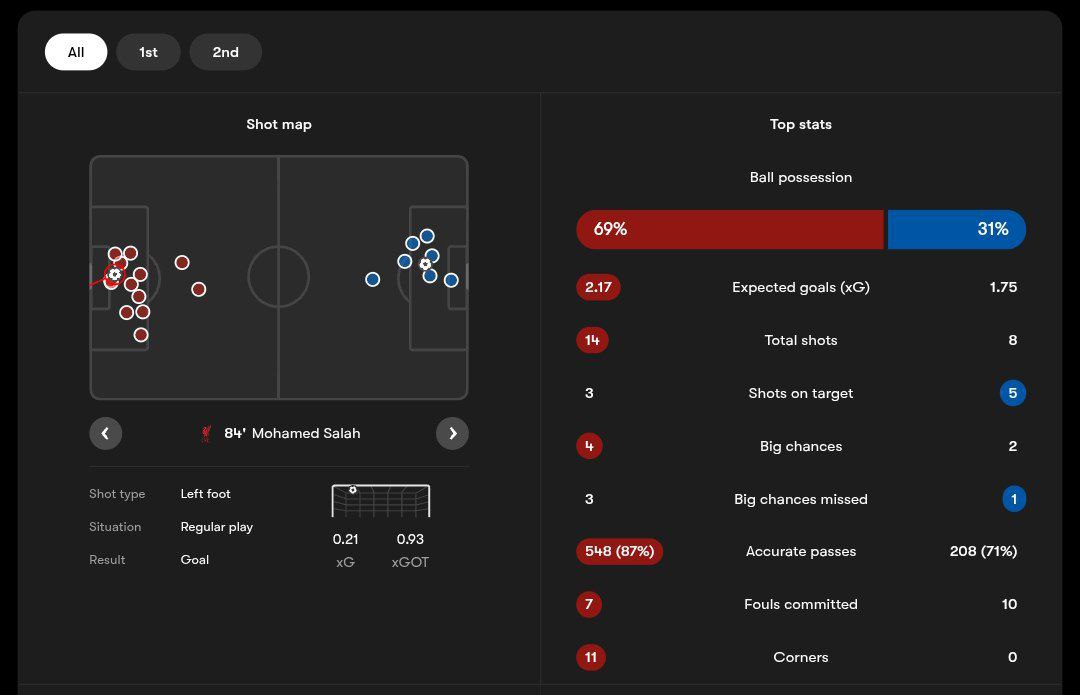Go to the previous shot

(105, 433)
